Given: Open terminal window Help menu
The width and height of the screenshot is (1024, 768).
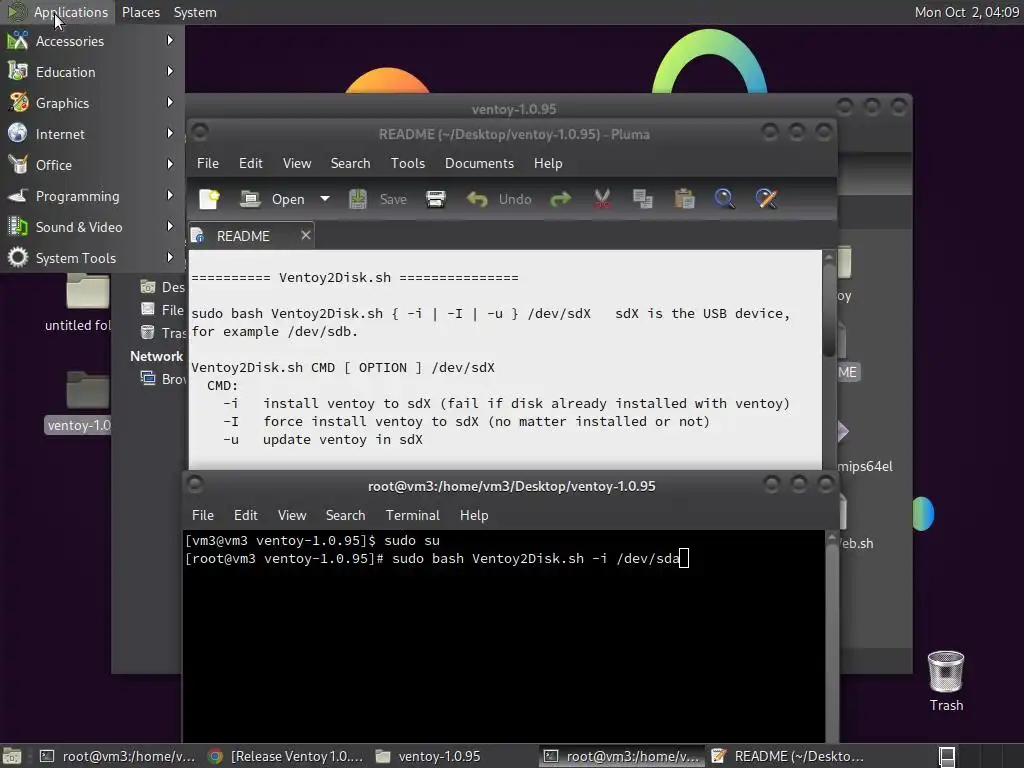Looking at the screenshot, I should (x=474, y=515).
